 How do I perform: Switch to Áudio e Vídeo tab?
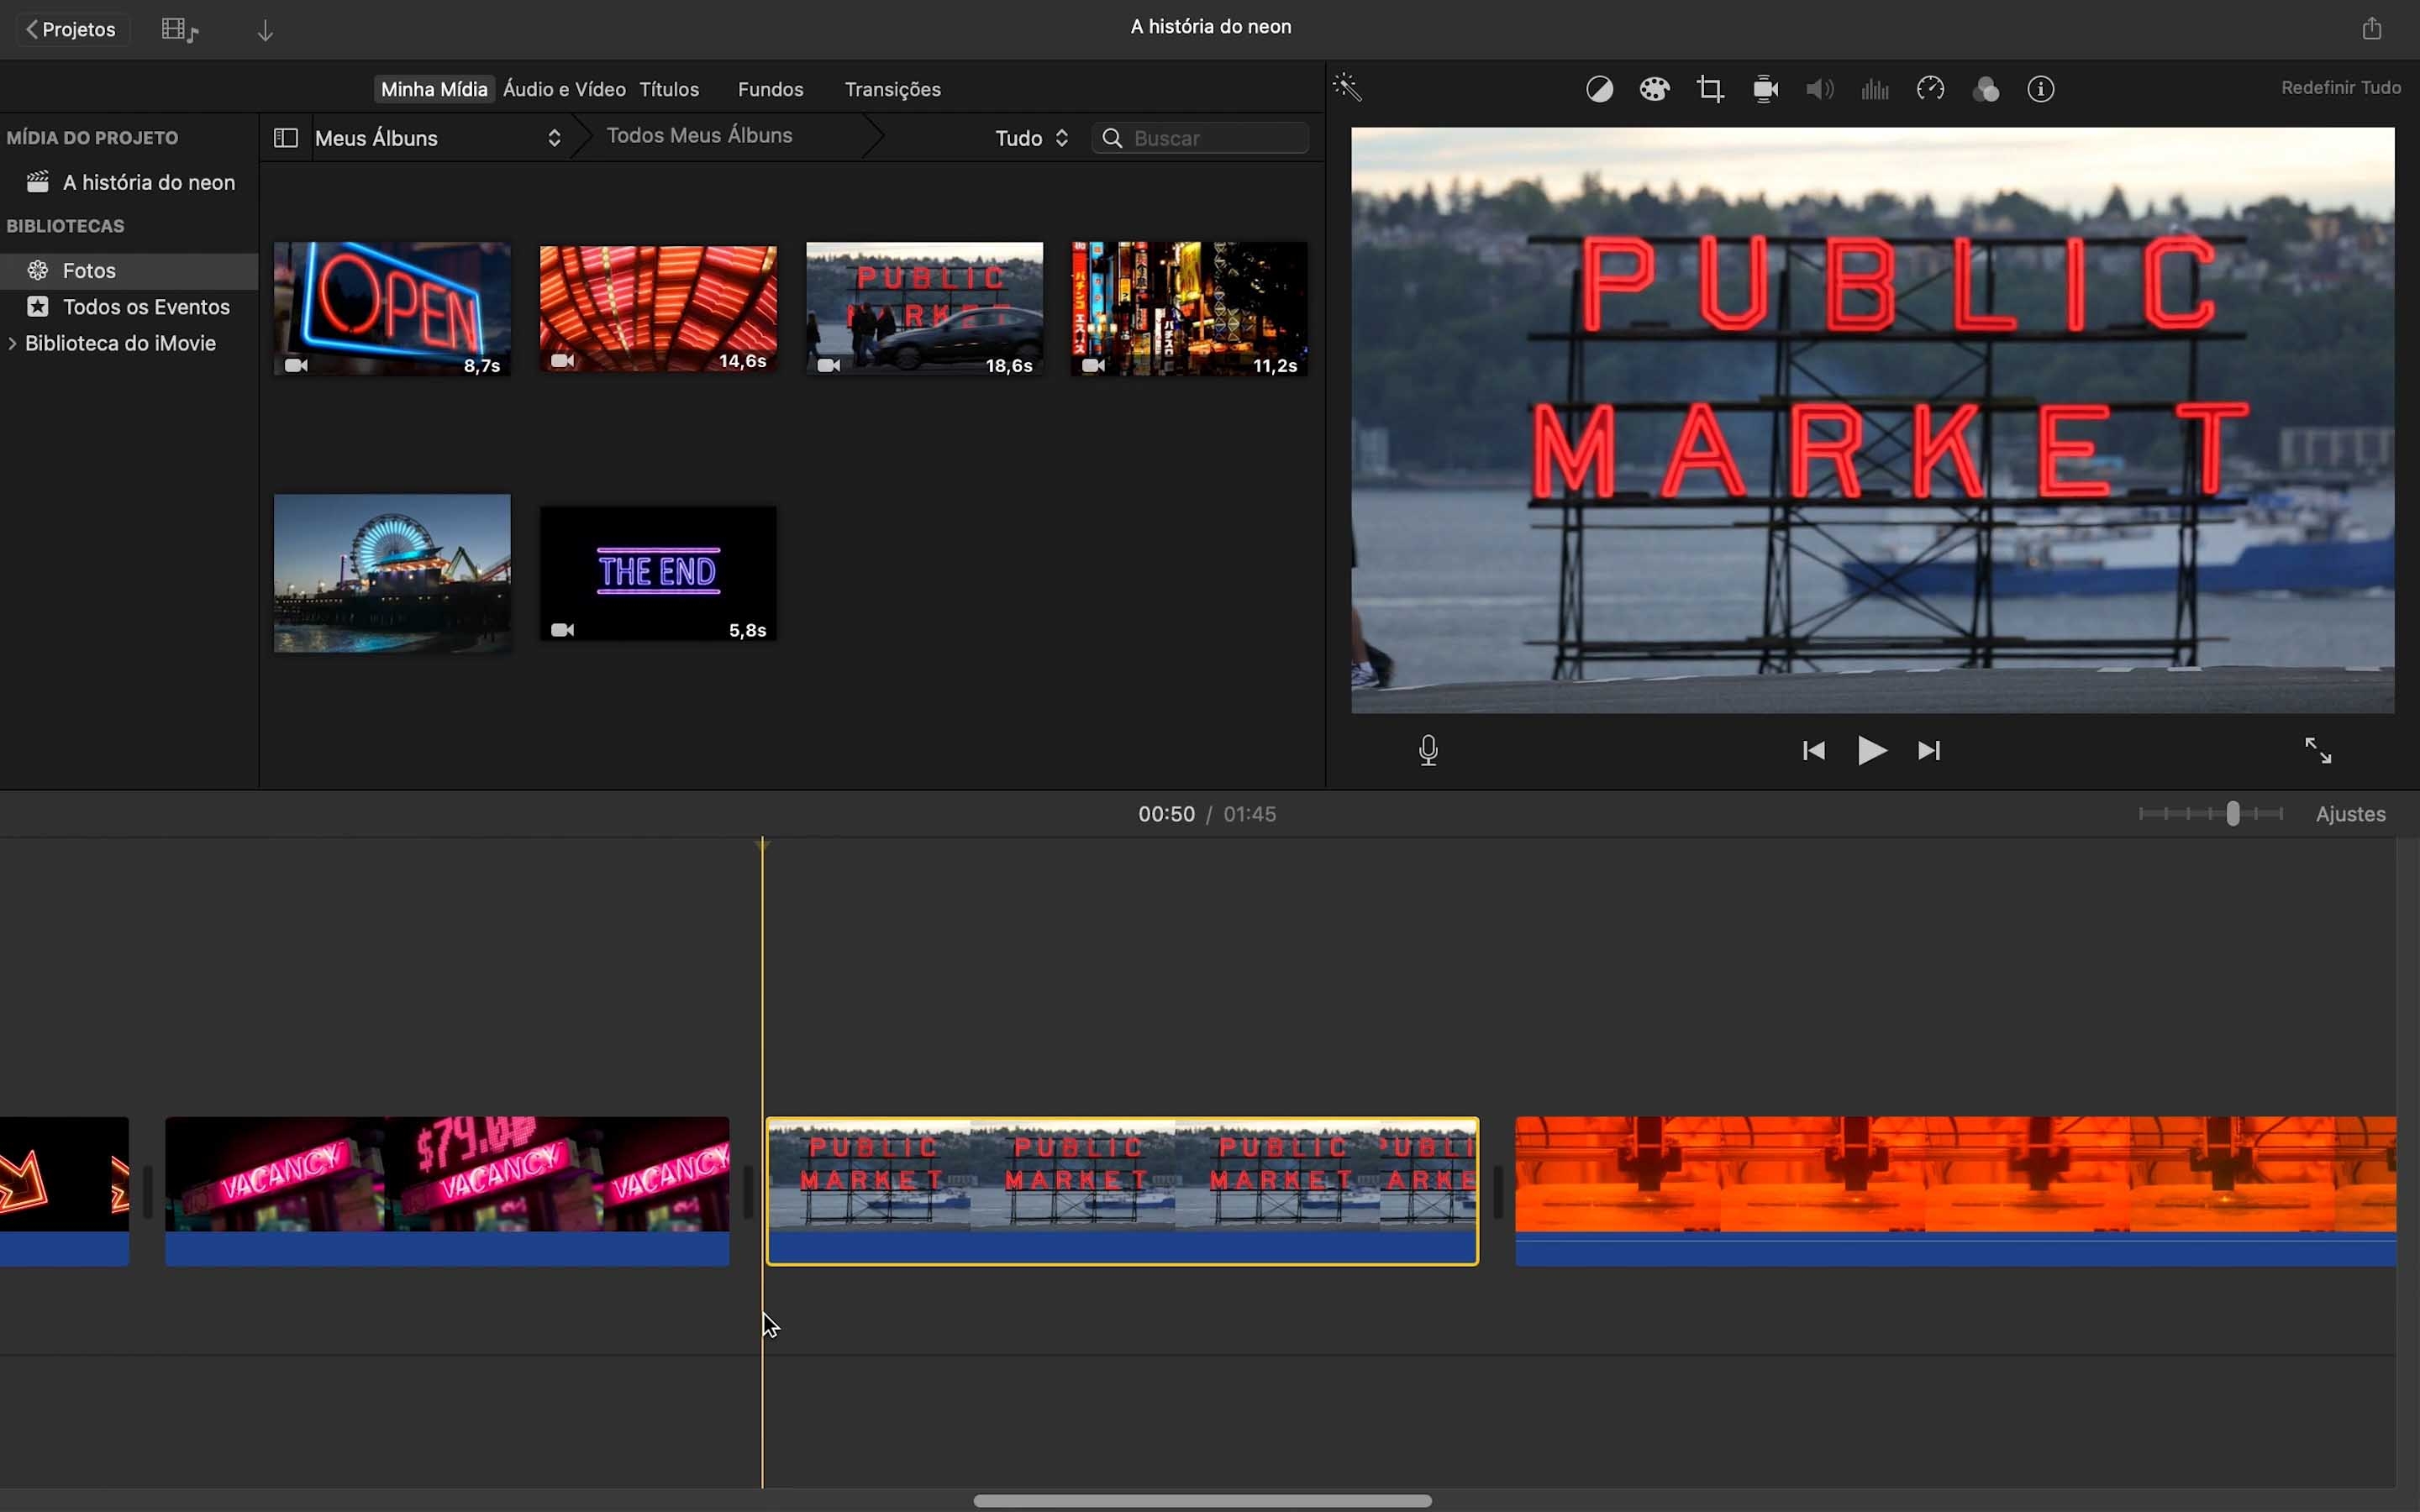(x=564, y=89)
